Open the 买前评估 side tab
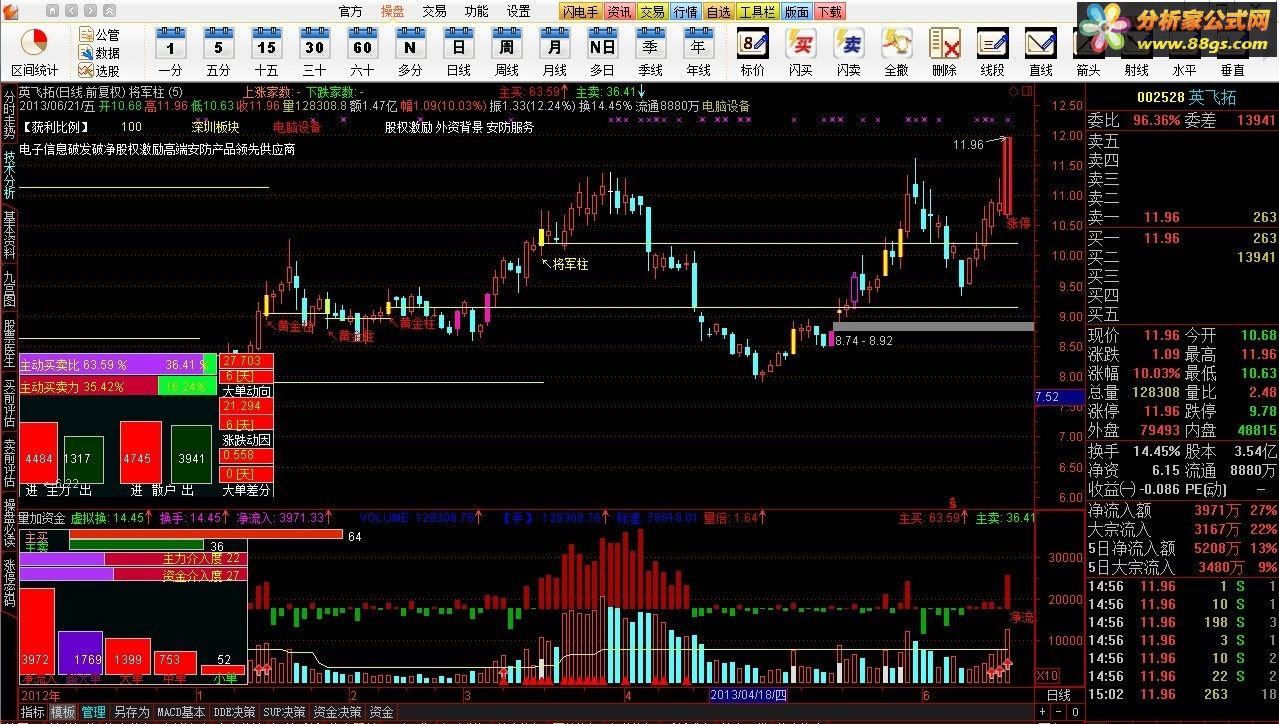Viewport: 1279px width, 724px height. pyautogui.click(x=9, y=401)
